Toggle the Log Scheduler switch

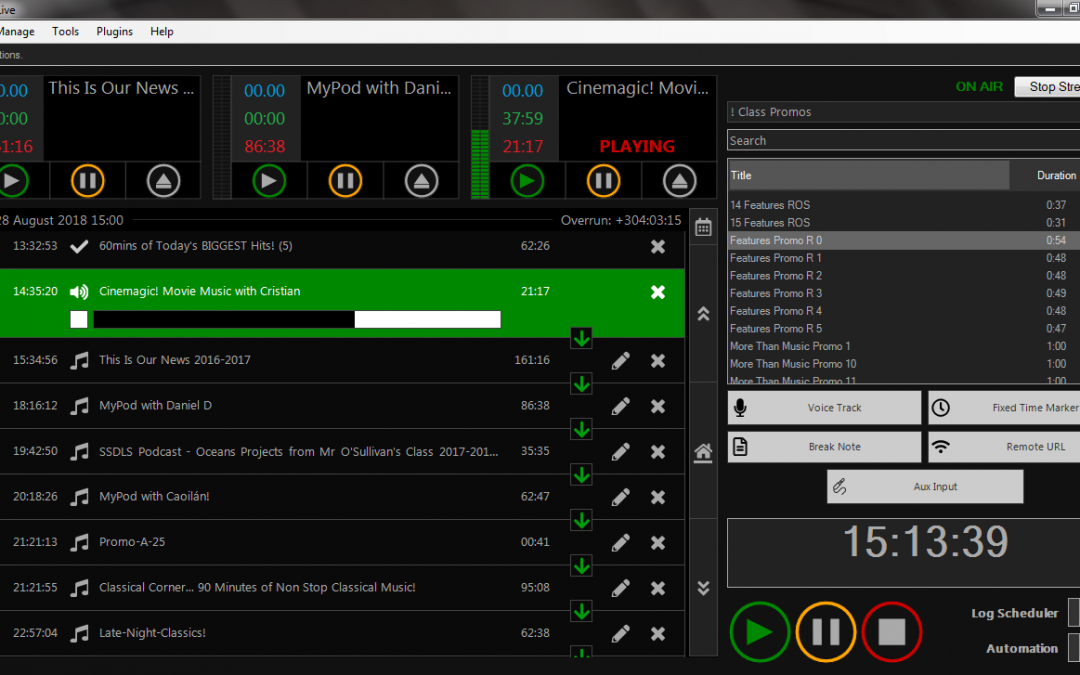click(1074, 612)
